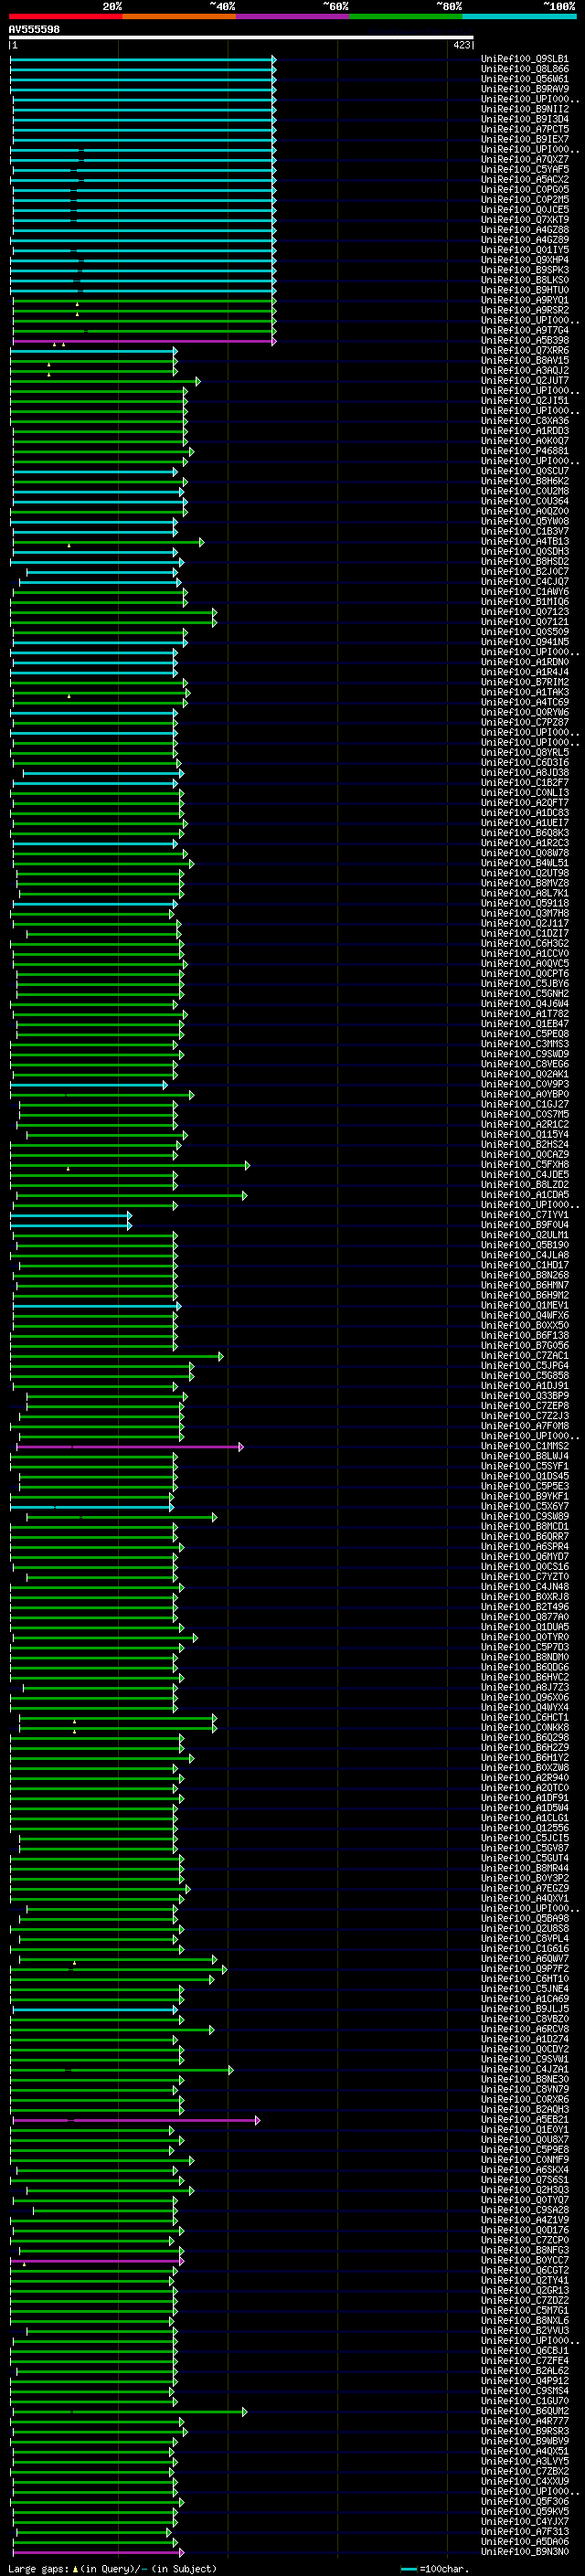The width and height of the screenshot is (585, 2576).
Task: Select the UniRef100_A4GZ89 row label
Action: [525, 240]
